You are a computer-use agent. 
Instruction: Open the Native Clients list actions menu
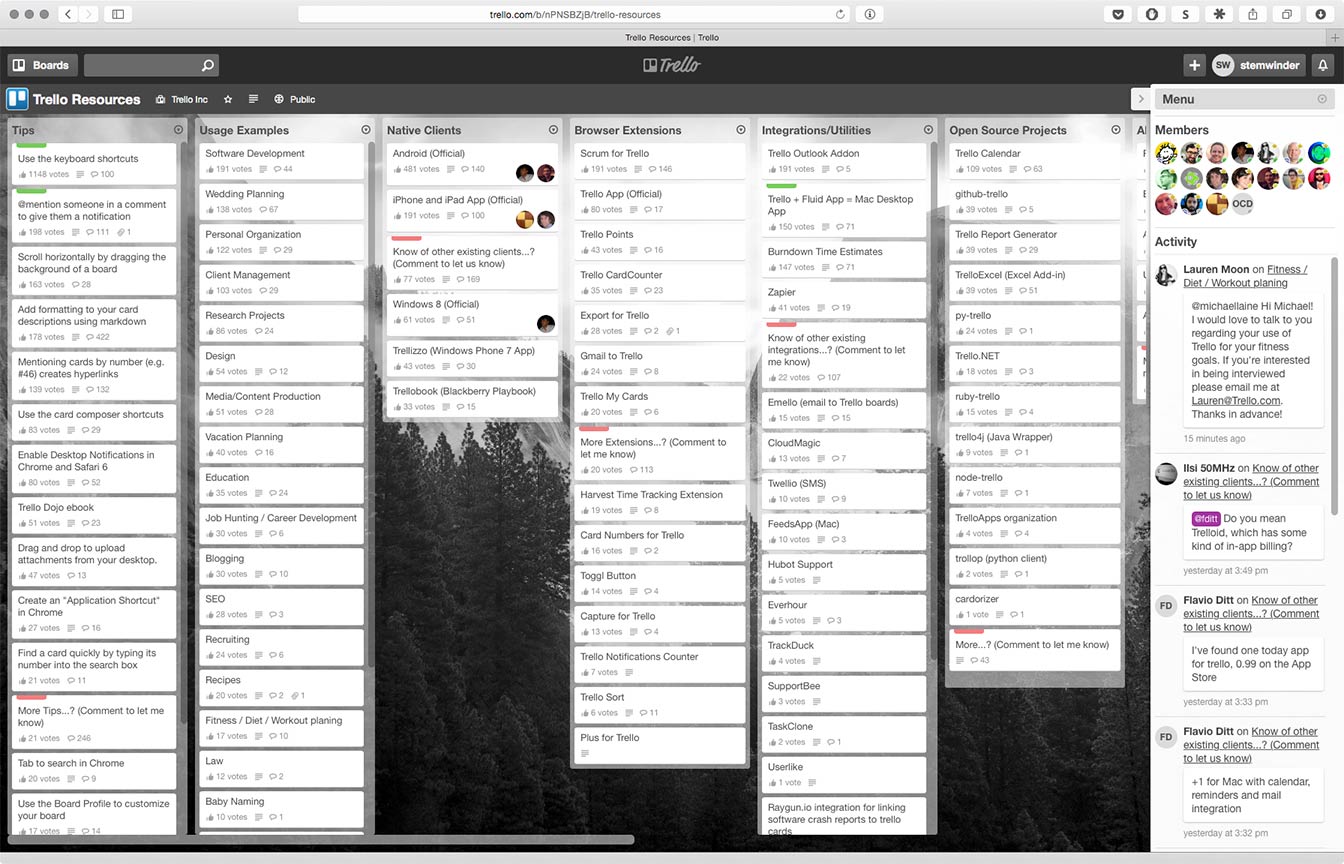(553, 130)
